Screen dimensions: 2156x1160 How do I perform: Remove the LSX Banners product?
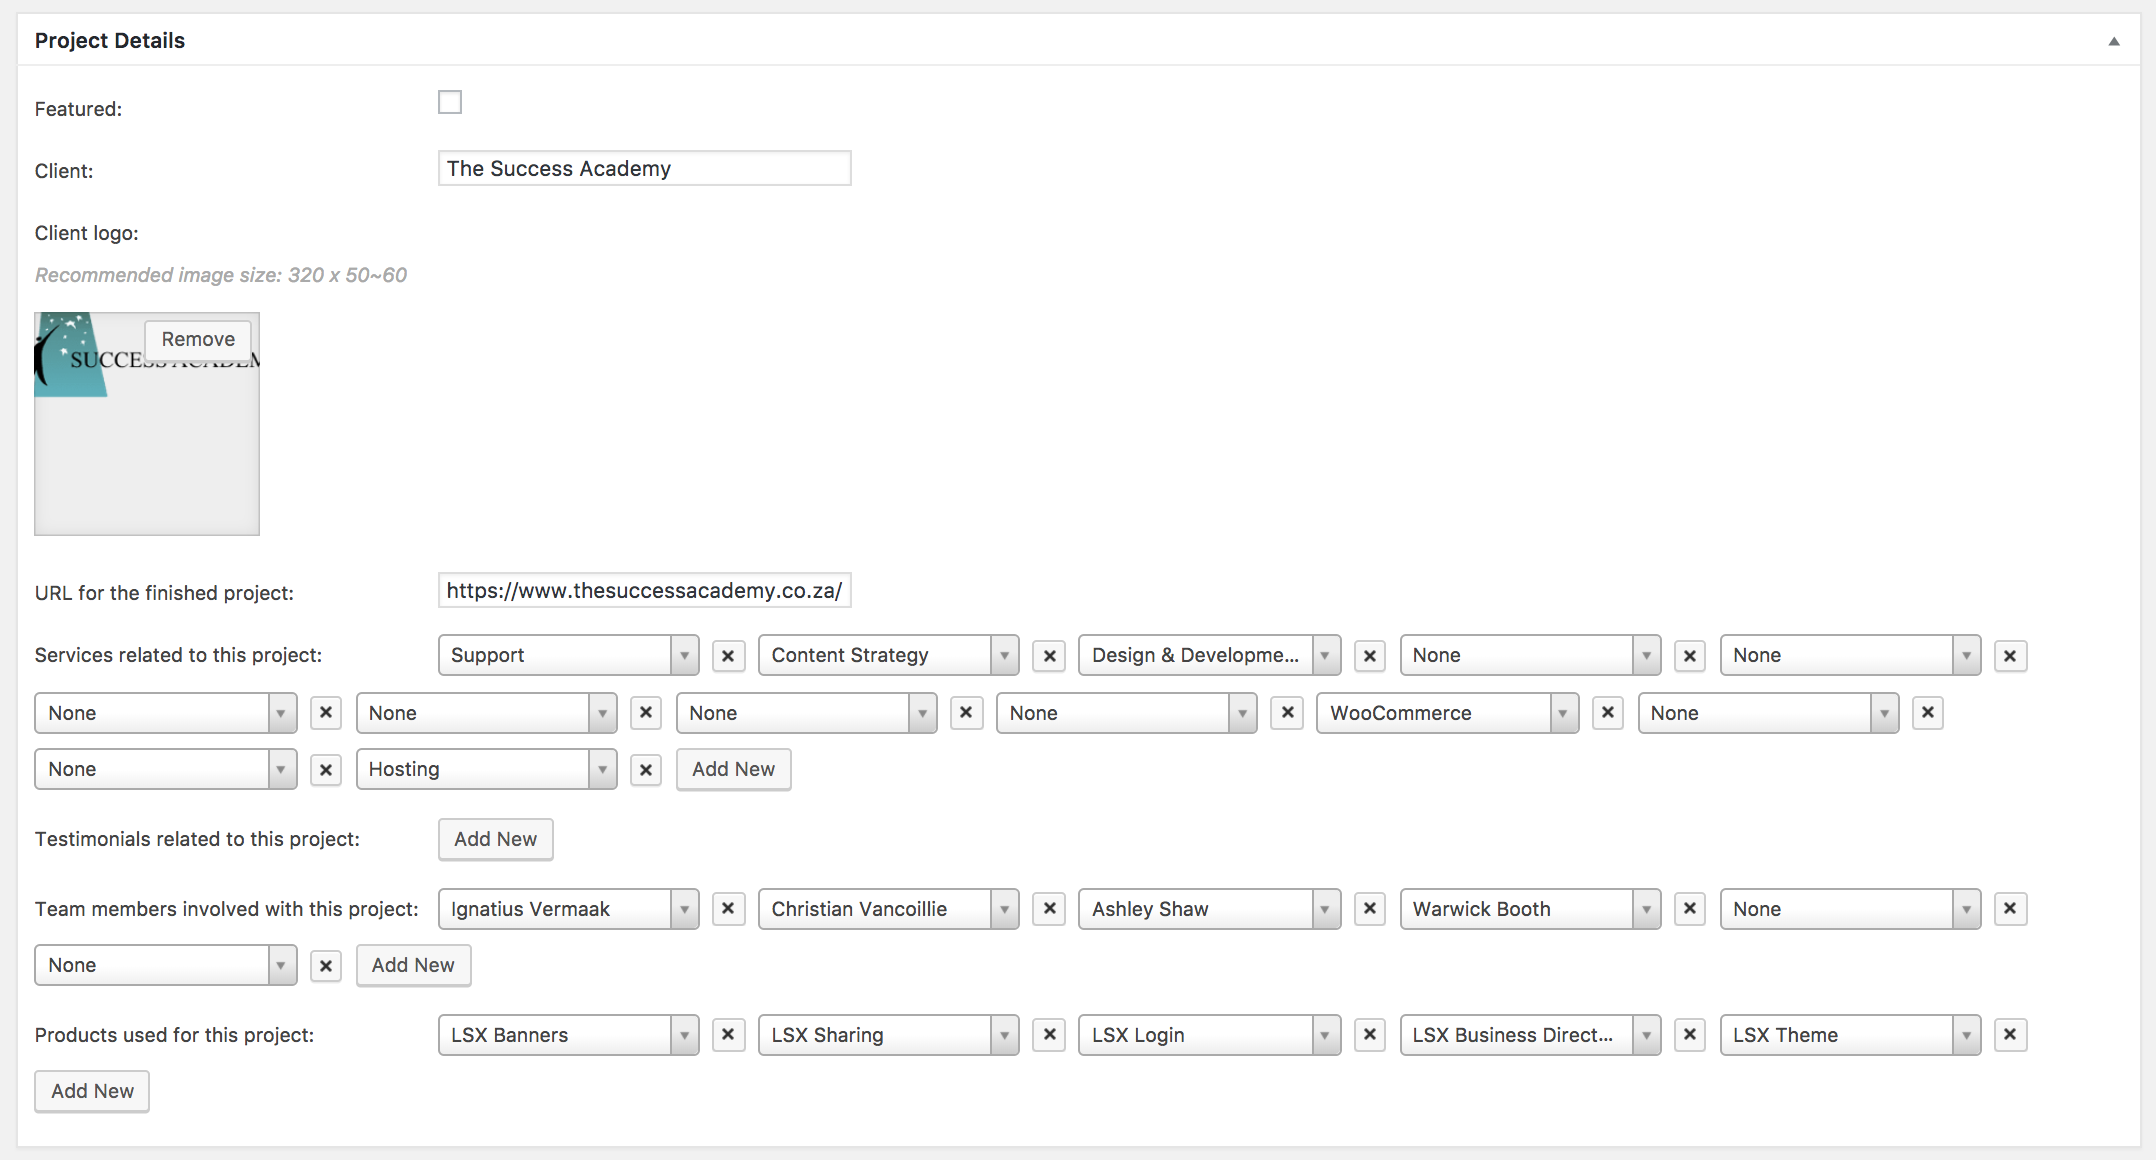click(728, 1035)
